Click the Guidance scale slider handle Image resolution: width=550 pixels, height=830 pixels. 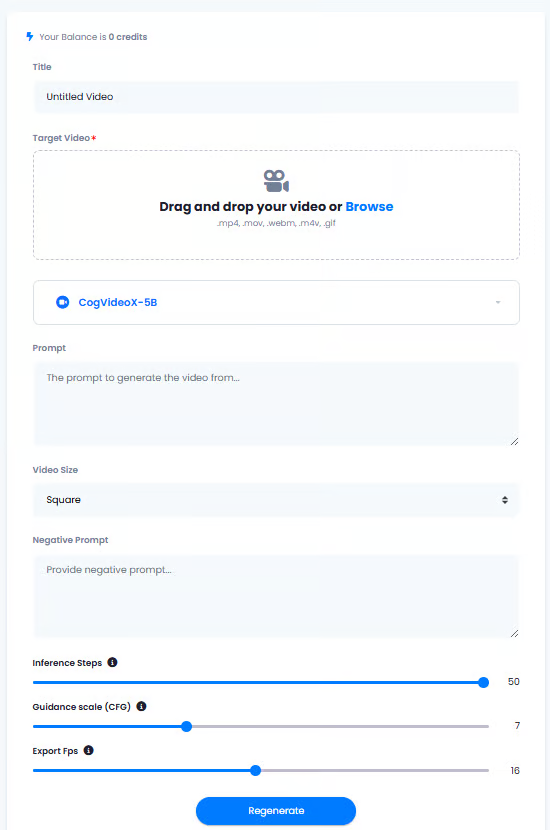(x=186, y=726)
